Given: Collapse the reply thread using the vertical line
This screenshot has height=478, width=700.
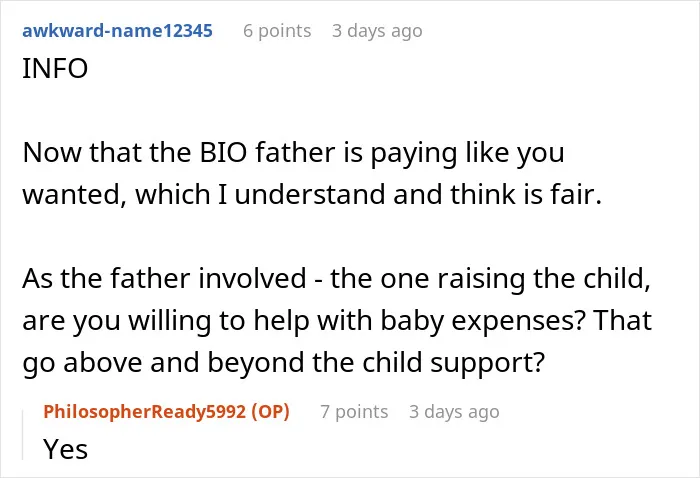Looking at the screenshot, I should pos(23,435).
